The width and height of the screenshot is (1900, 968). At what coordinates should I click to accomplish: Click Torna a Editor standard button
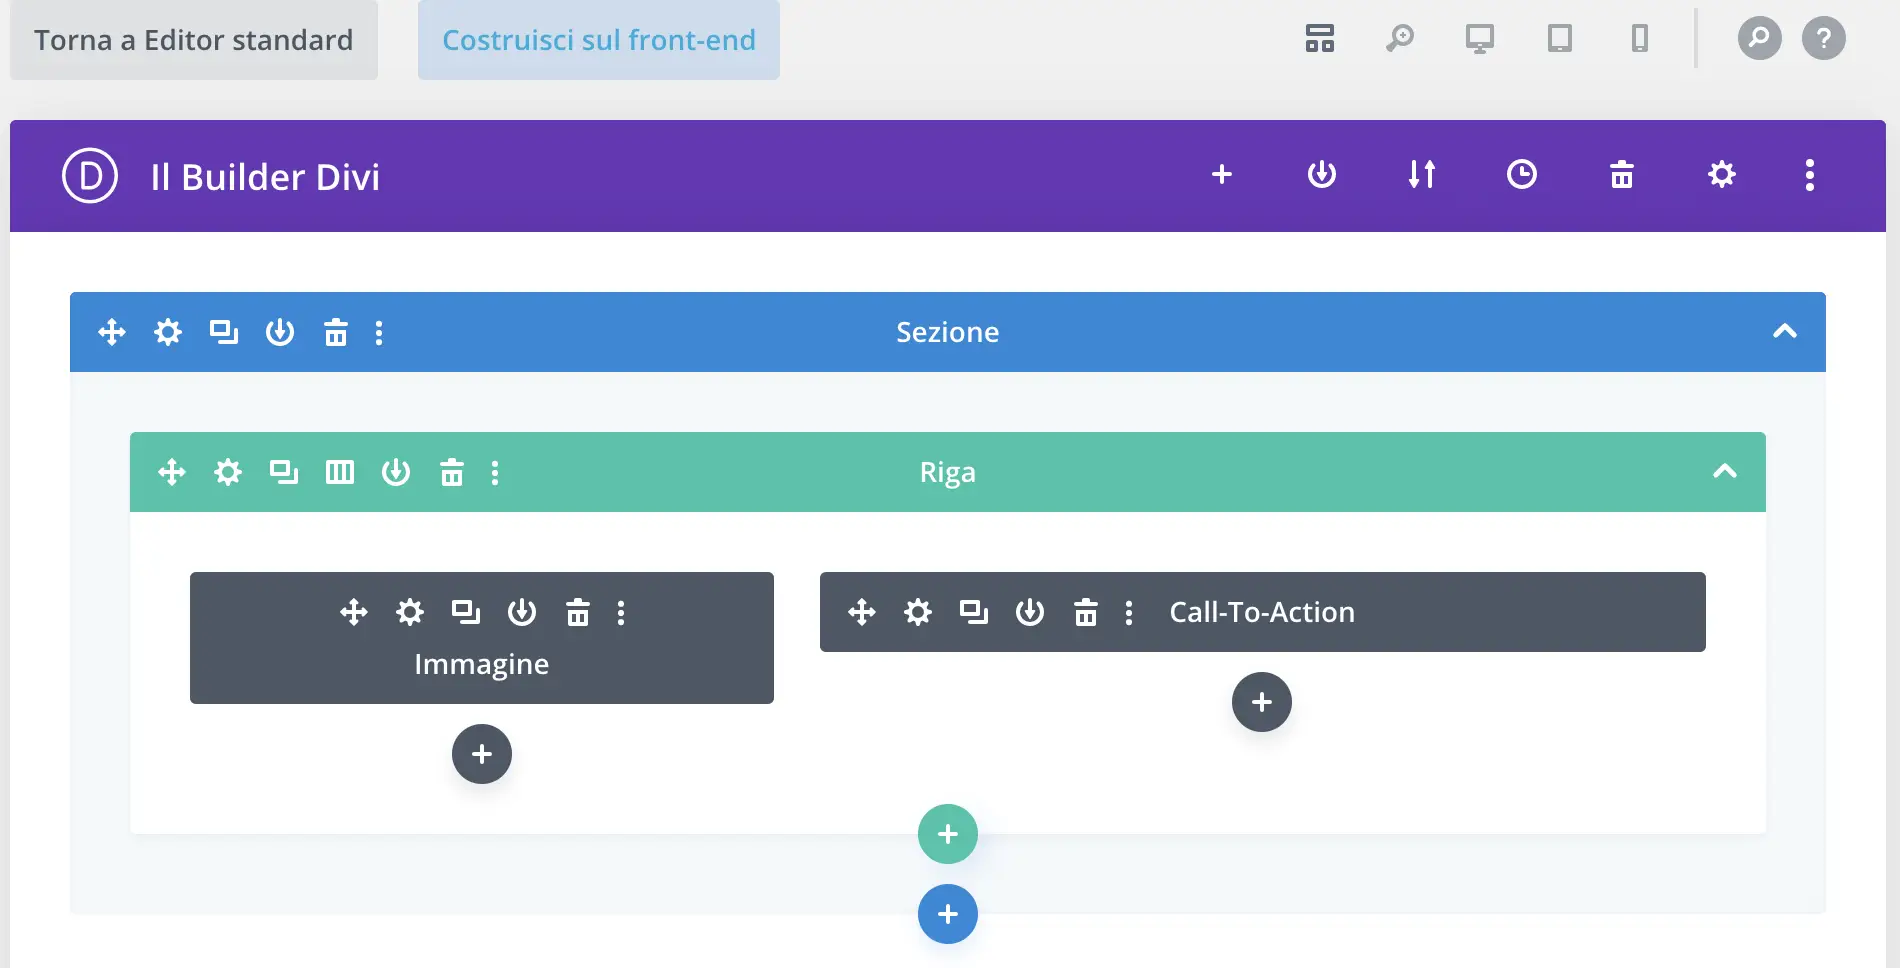193,40
